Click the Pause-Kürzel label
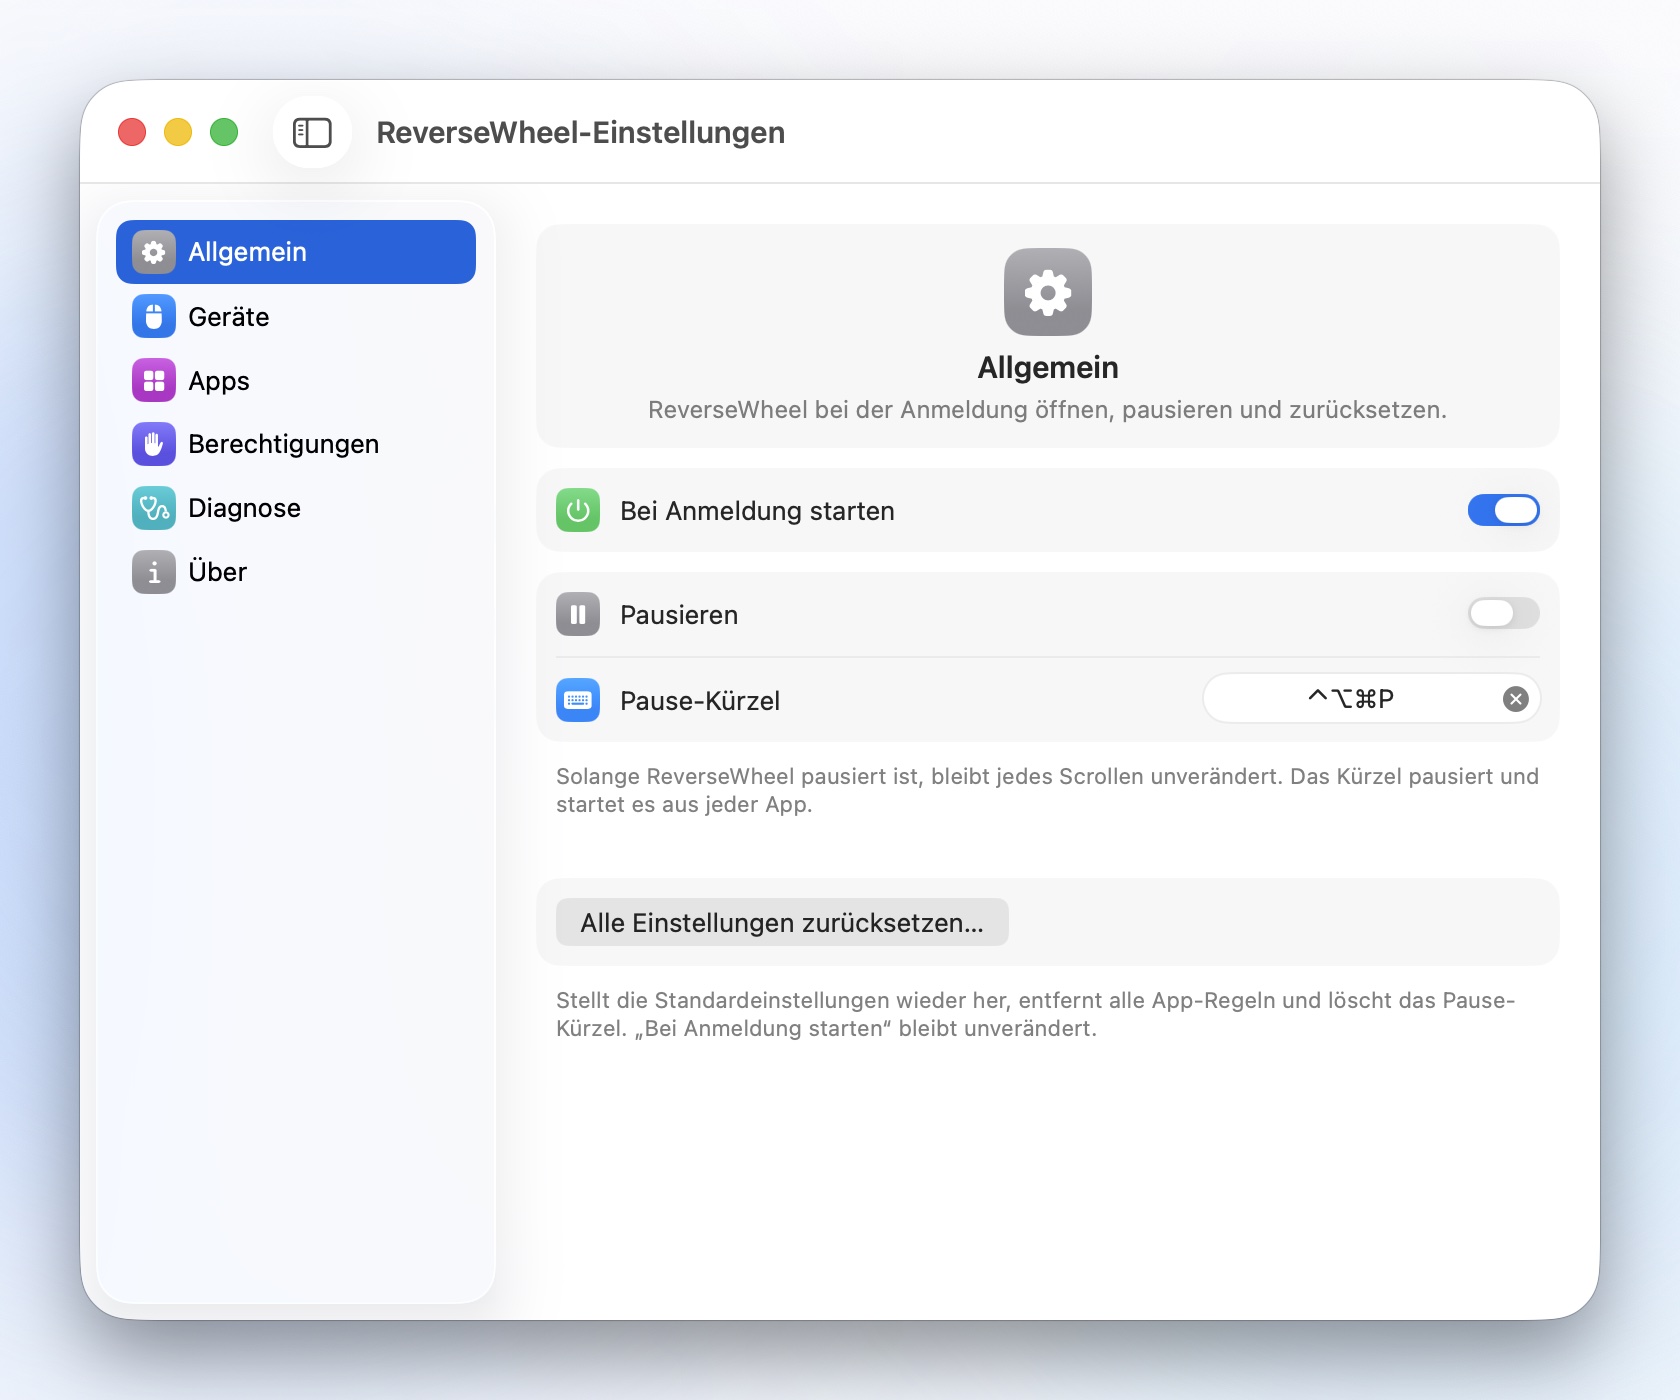1680x1400 pixels. [700, 701]
